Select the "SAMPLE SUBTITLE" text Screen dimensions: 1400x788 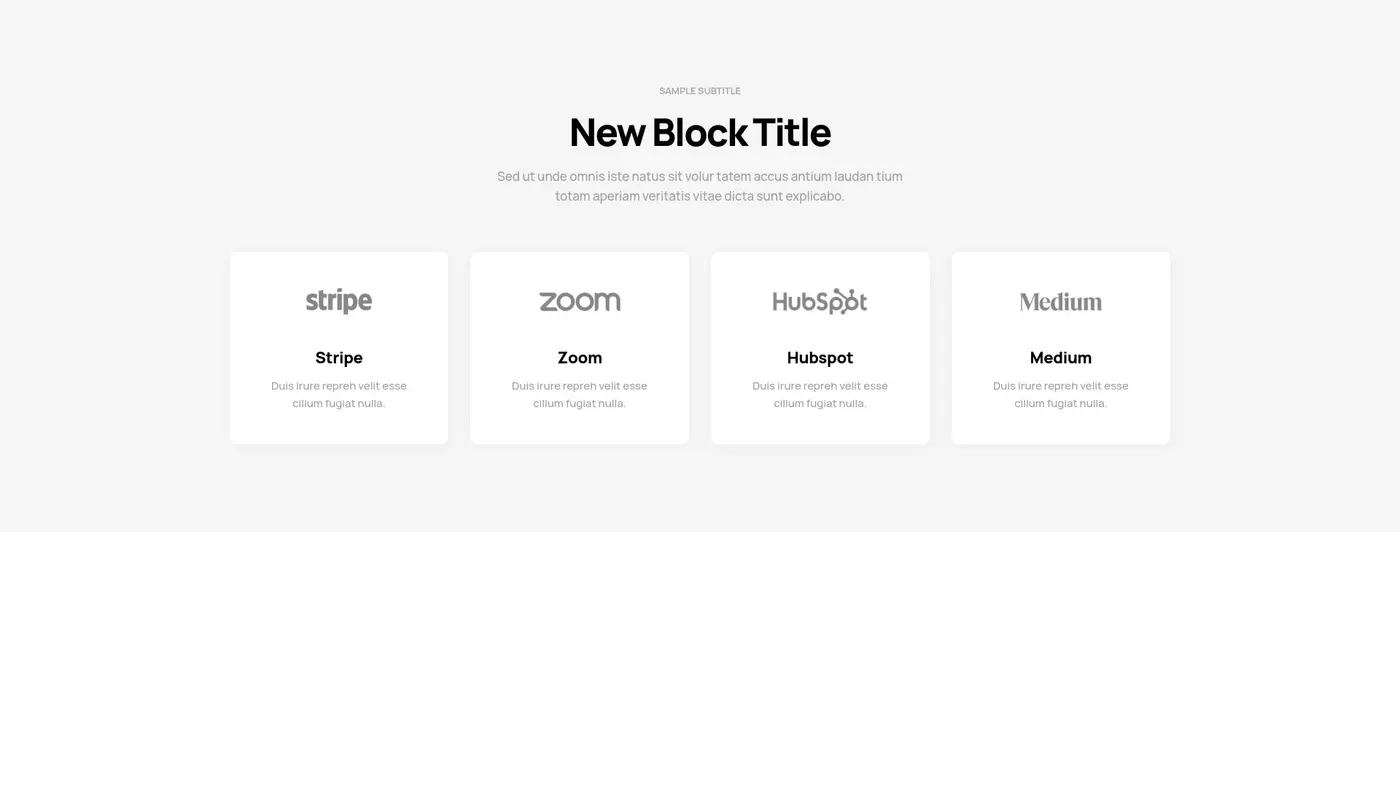[700, 91]
